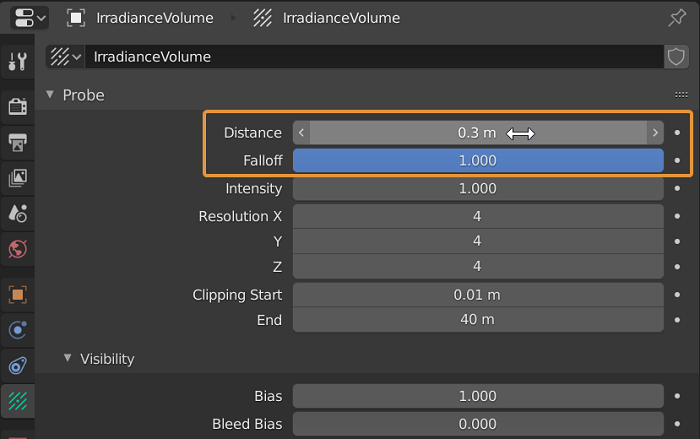Open the View Layer properties tab
Screen dimensions: 700x439
coord(17,177)
